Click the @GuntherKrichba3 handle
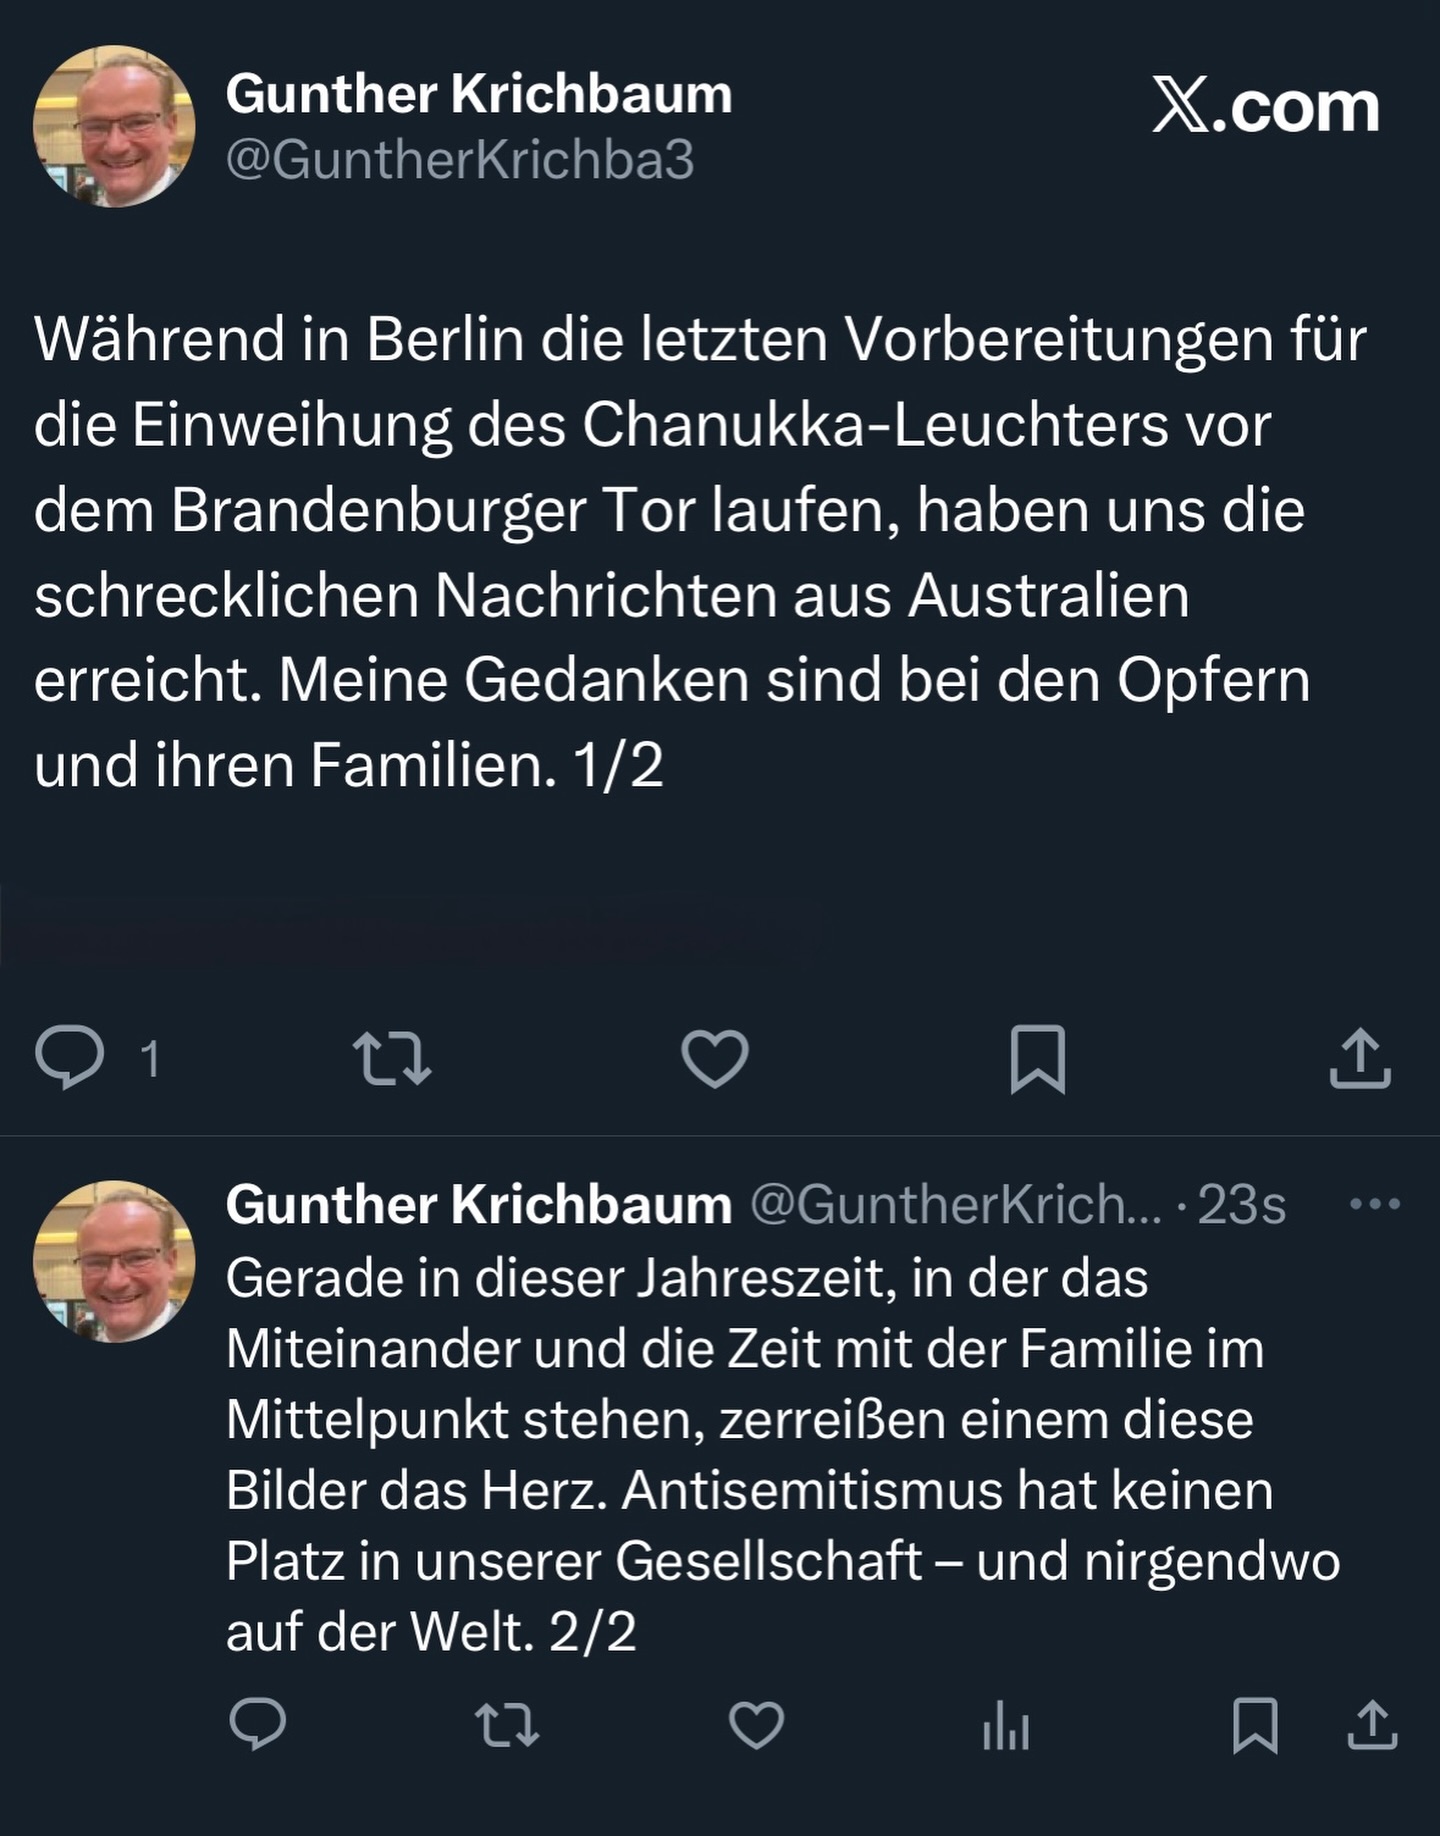Image resolution: width=1440 pixels, height=1836 pixels. [460, 160]
